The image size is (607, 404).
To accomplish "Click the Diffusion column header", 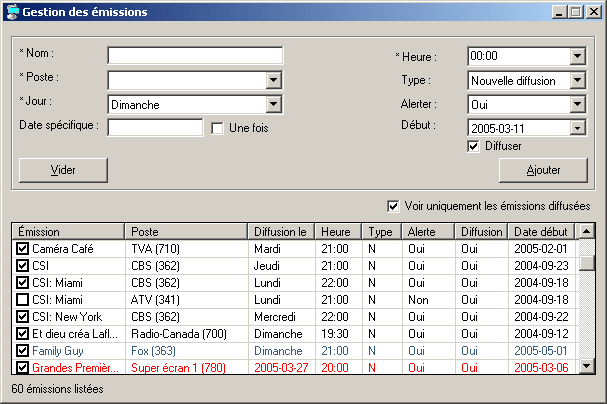I will [481, 231].
